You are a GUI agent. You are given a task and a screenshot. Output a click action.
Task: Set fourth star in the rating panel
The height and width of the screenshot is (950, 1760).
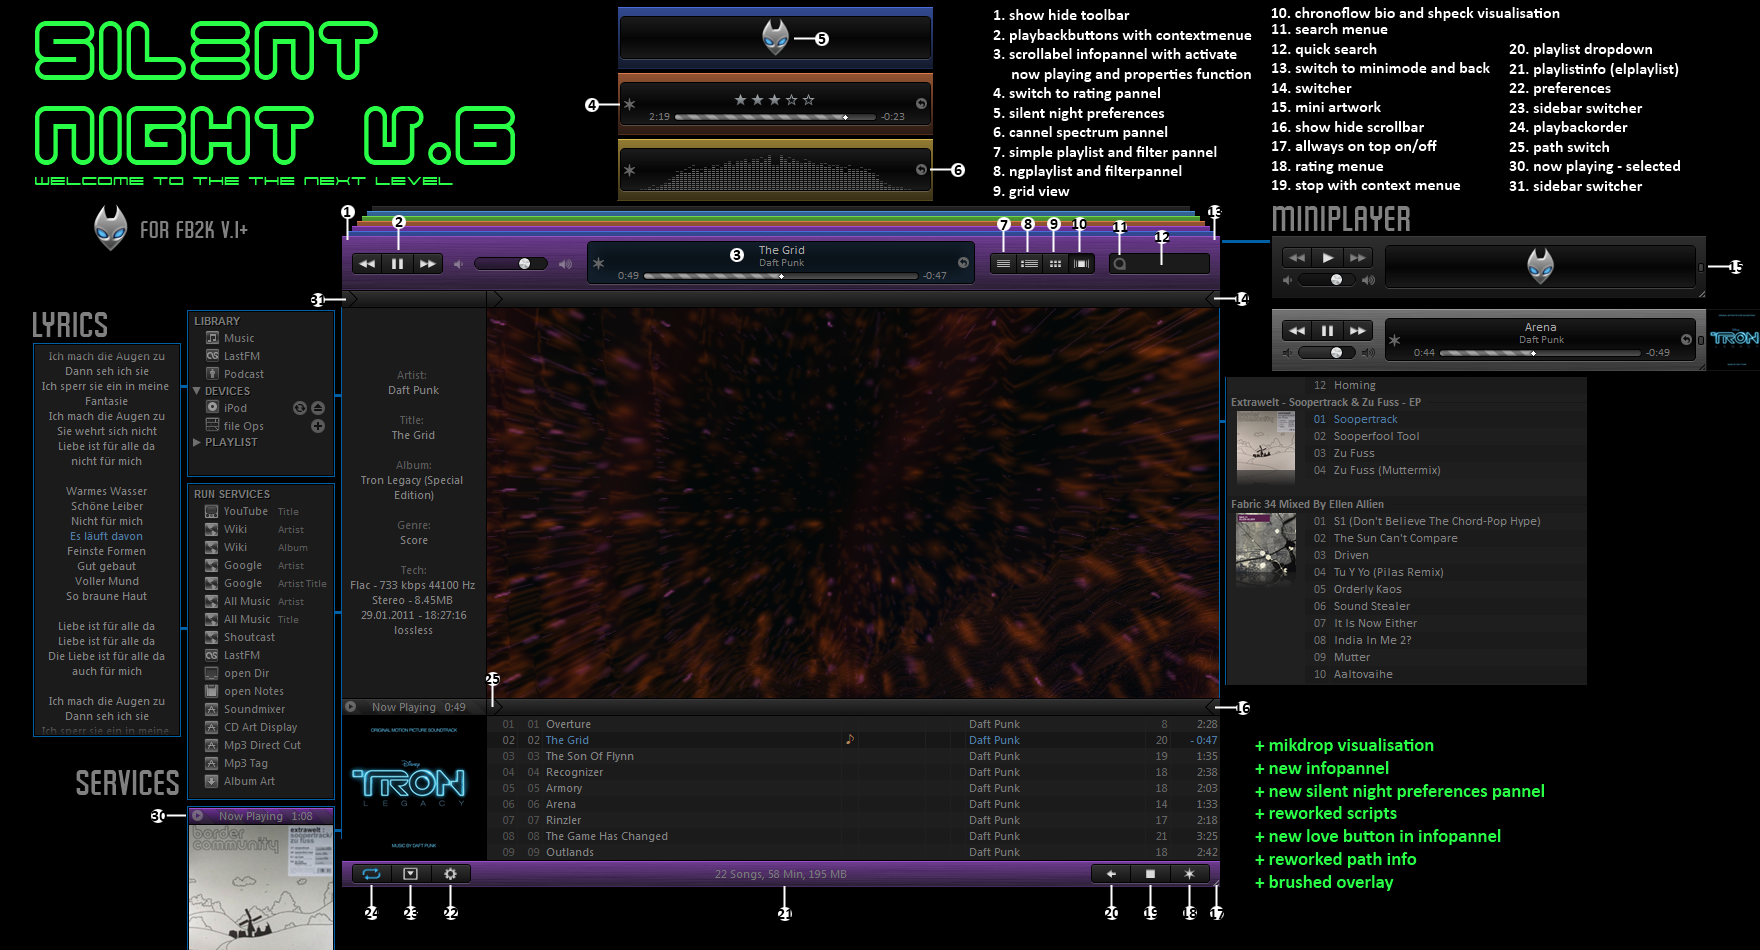coord(791,100)
